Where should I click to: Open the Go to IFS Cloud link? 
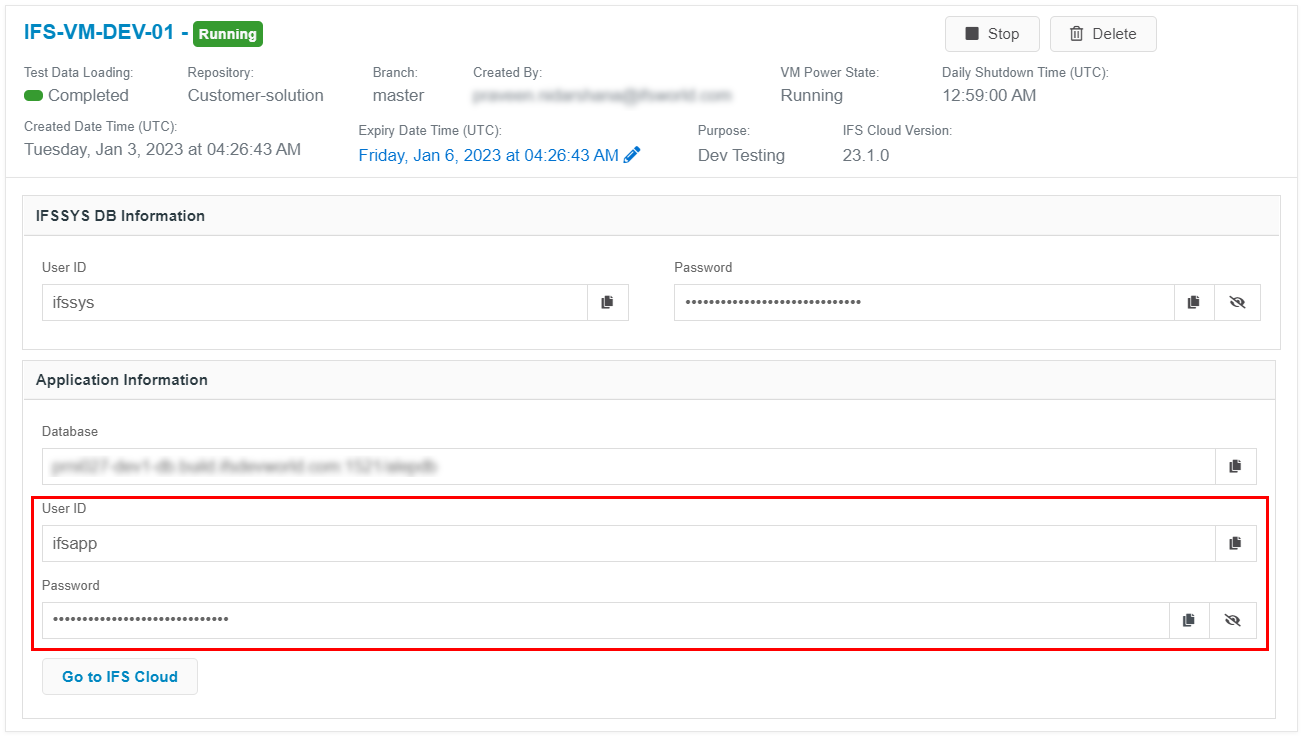click(119, 676)
